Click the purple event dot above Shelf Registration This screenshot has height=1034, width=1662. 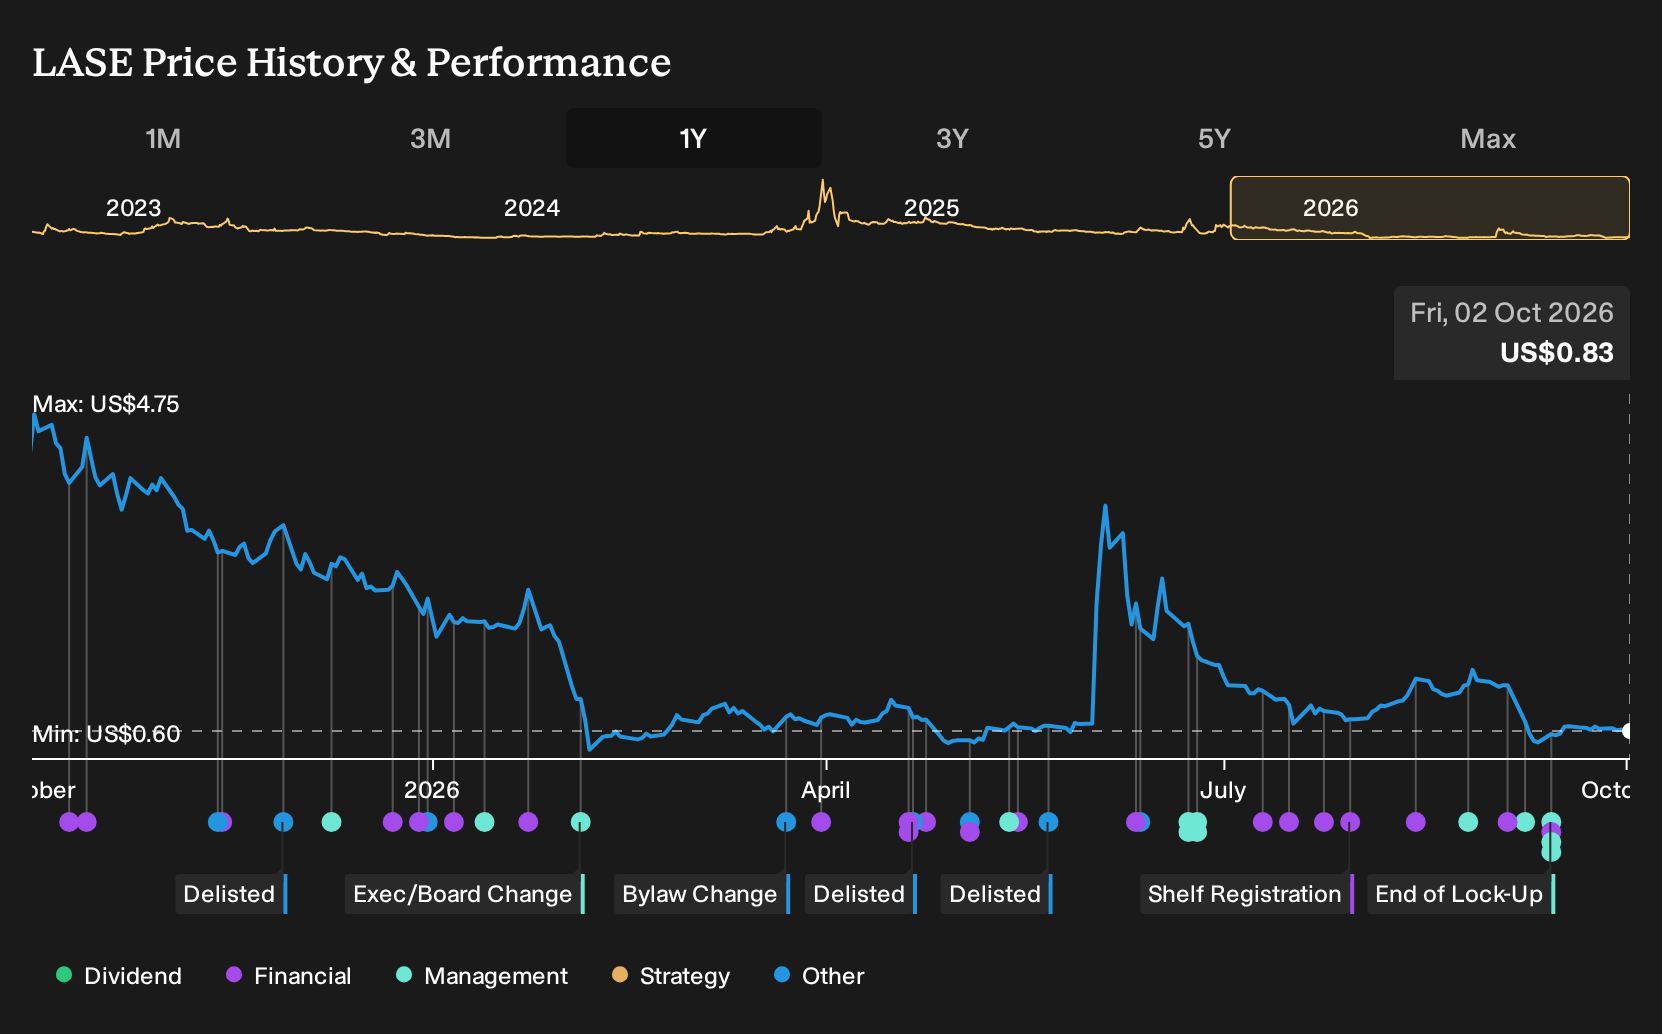click(x=1350, y=822)
